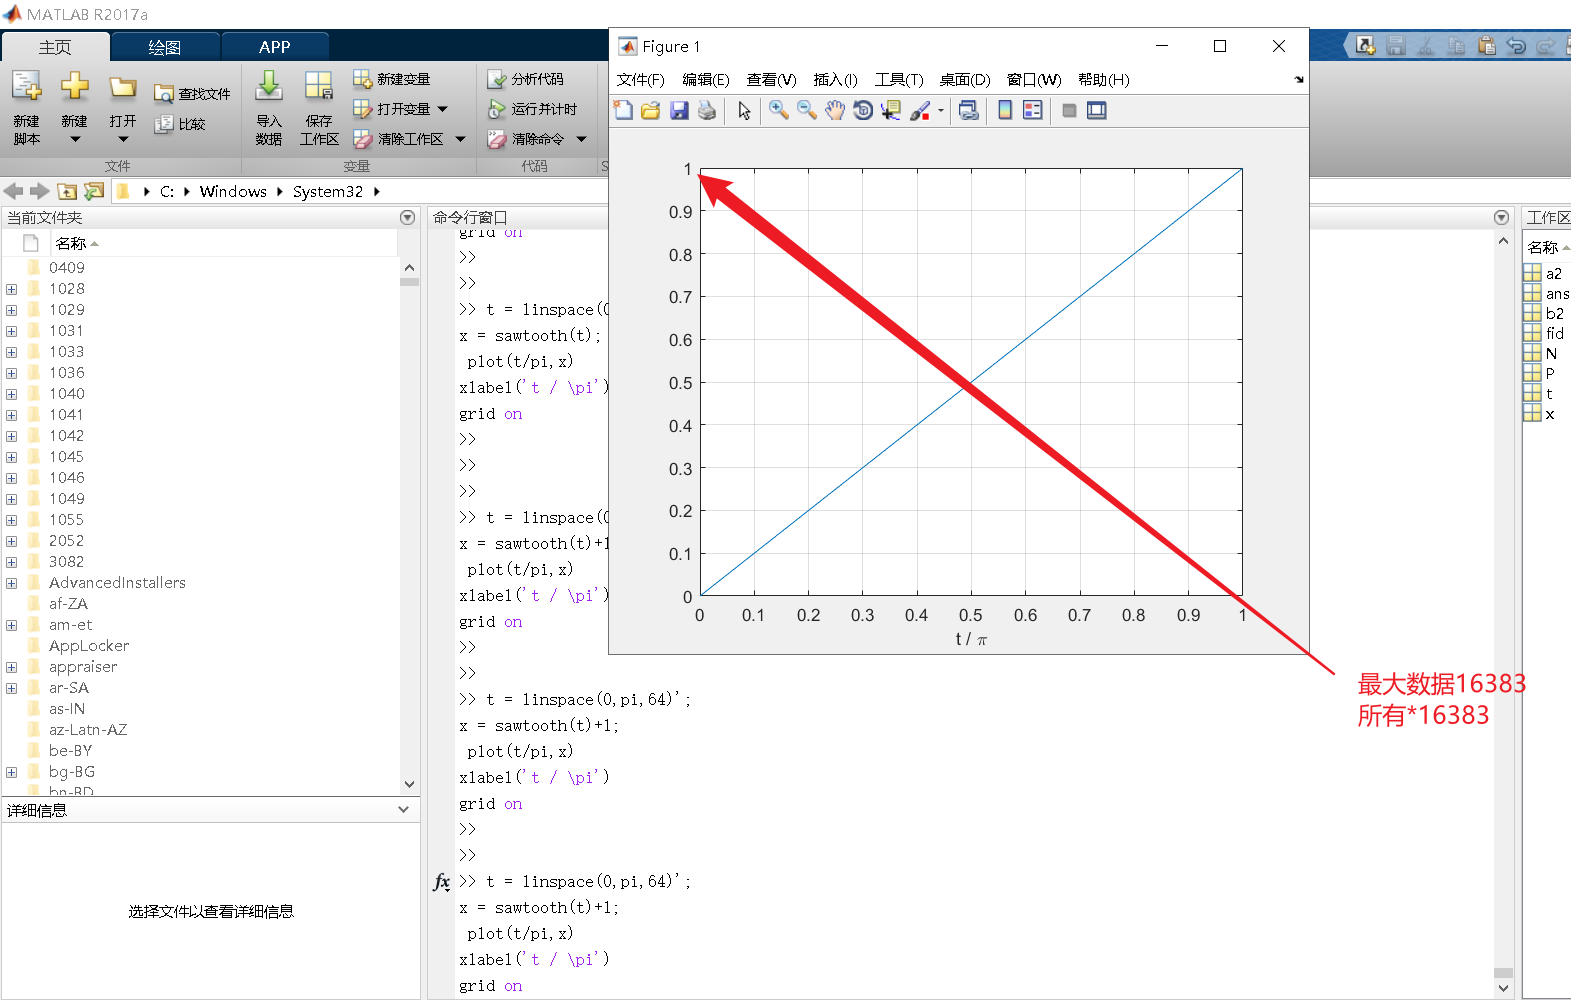Click the paste icon in quick access toolbar
This screenshot has height=1000, width=1571.
coord(1487,45)
